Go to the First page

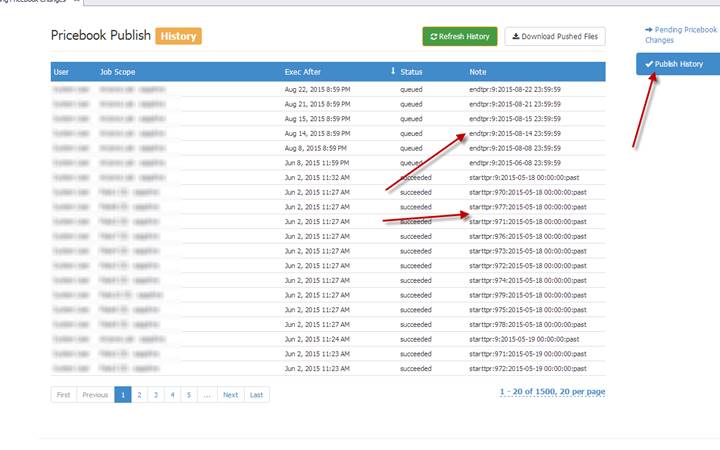point(63,395)
